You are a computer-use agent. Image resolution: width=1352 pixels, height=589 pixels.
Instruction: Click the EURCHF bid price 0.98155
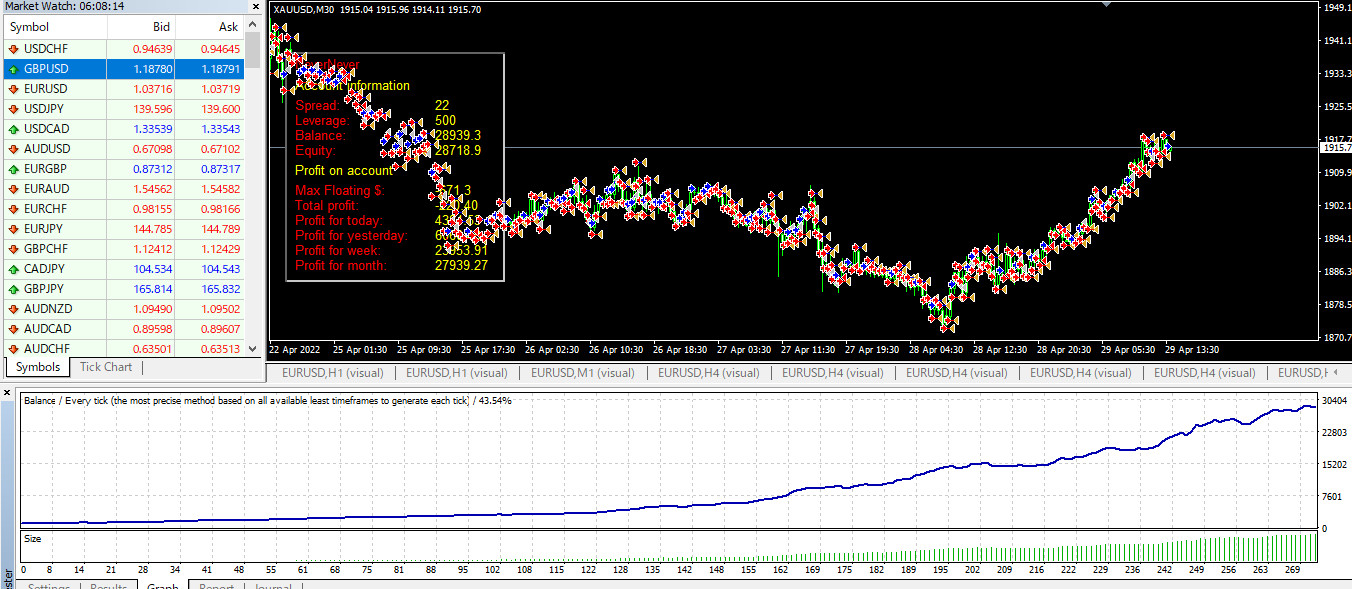[152, 209]
